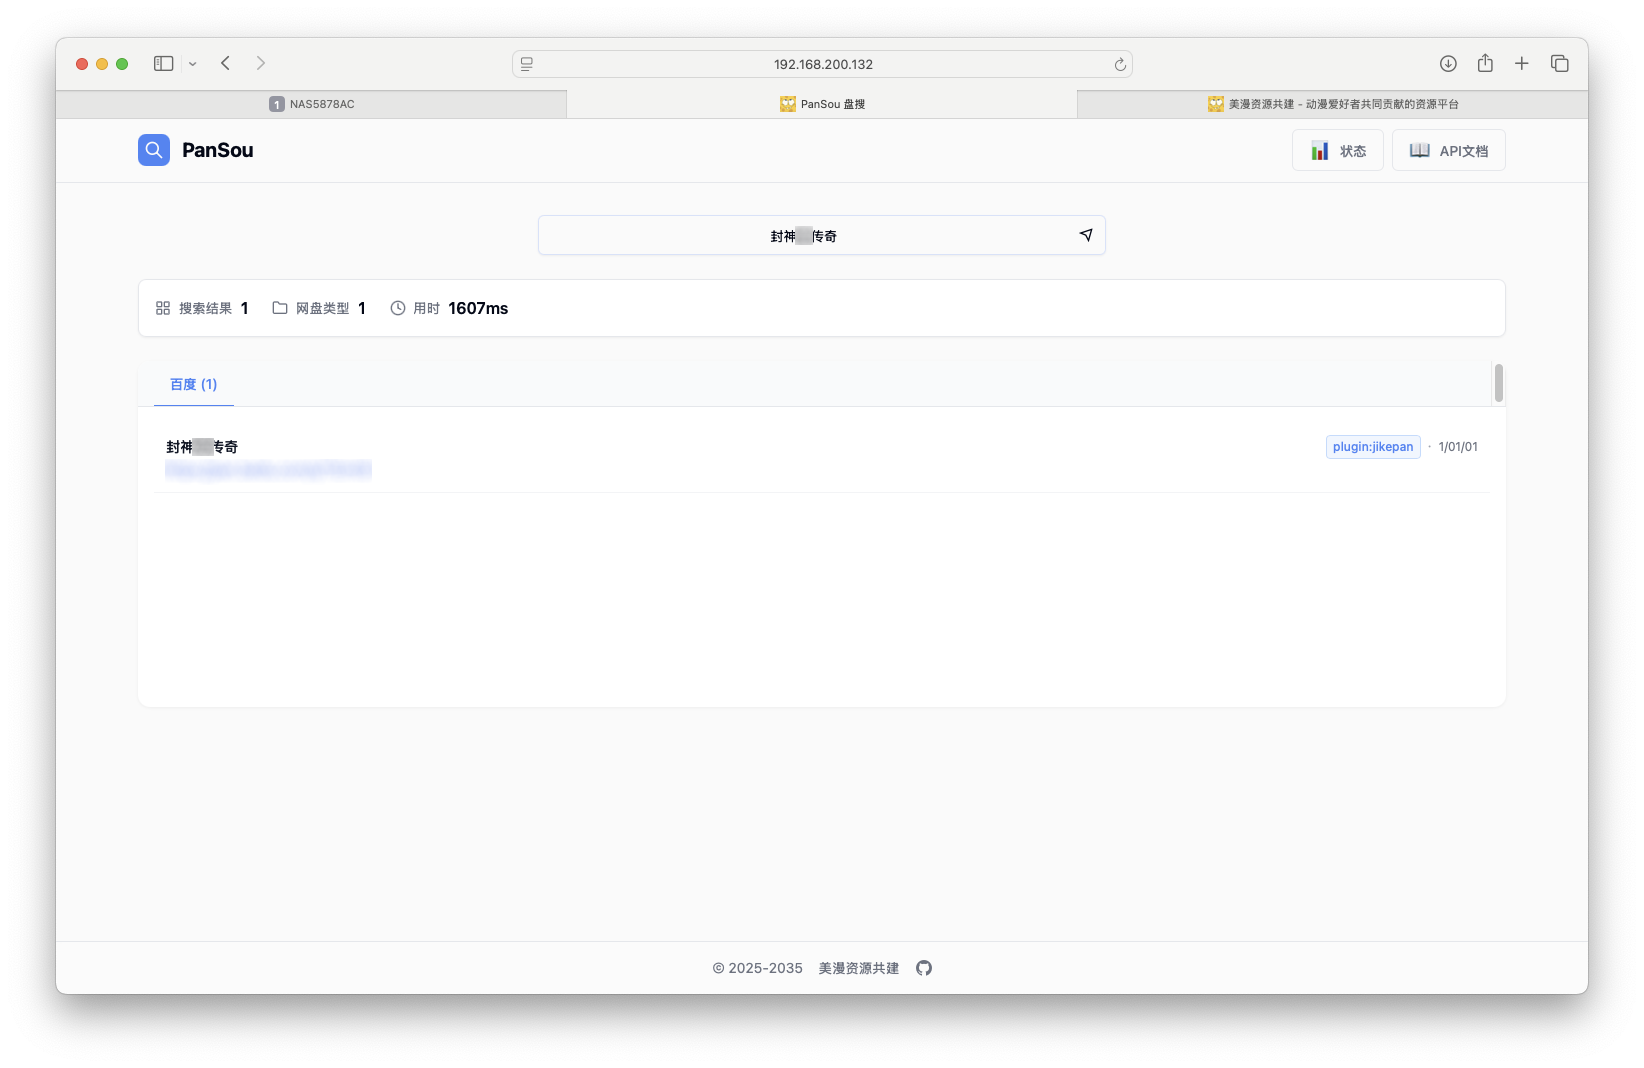Open the API文档 button
This screenshot has width=1644, height=1068.
tap(1448, 150)
